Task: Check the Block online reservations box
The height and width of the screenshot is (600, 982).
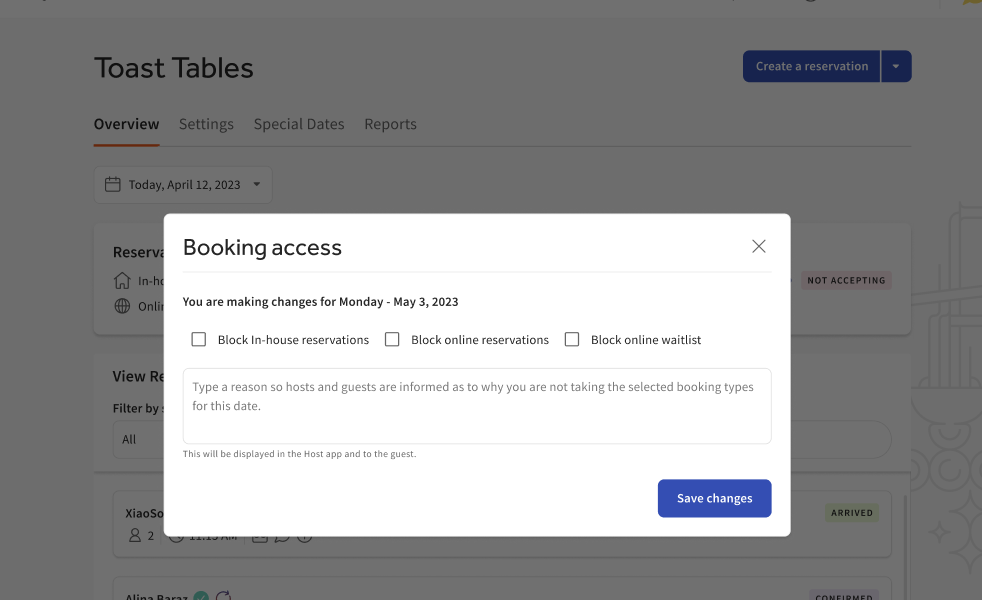Action: coord(392,339)
